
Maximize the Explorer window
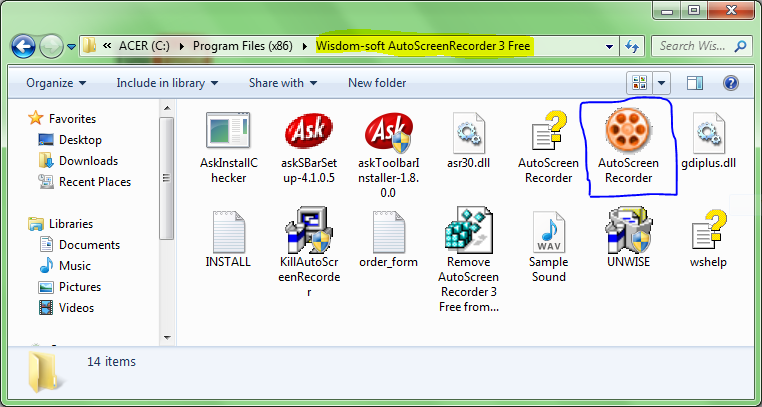[x=695, y=10]
